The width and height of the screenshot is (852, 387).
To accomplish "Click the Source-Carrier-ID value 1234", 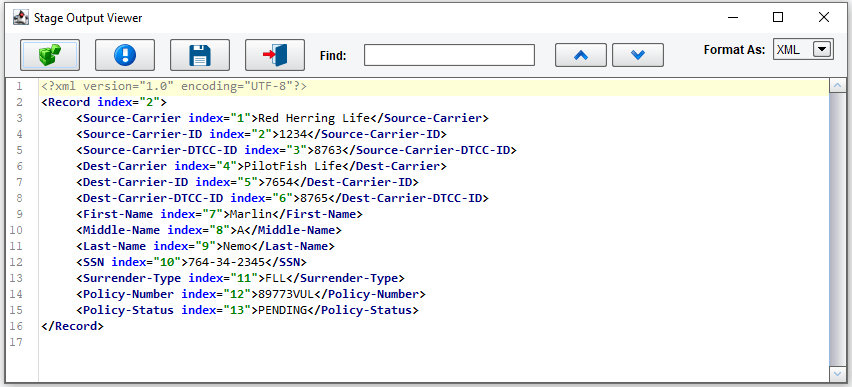I will pos(293,134).
